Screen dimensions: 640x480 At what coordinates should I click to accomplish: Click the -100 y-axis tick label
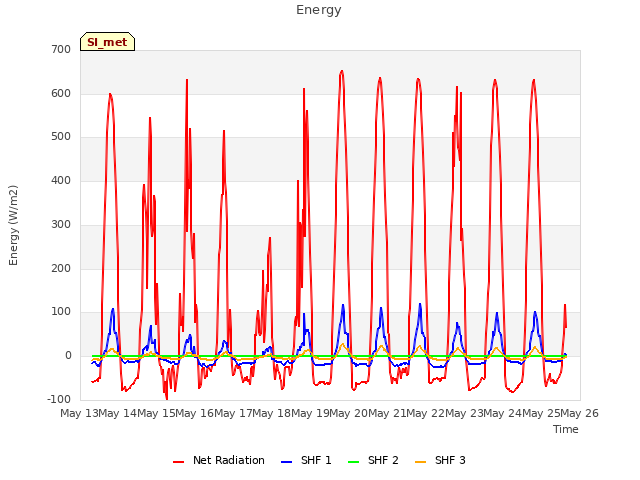(59, 399)
